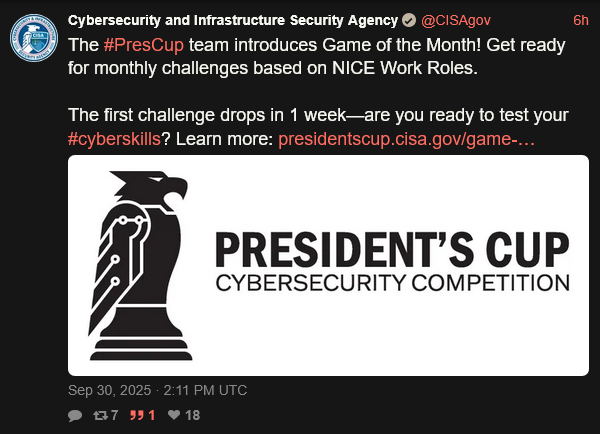
Task: Click the Cybersecurity Competition text in the image
Action: click(393, 281)
